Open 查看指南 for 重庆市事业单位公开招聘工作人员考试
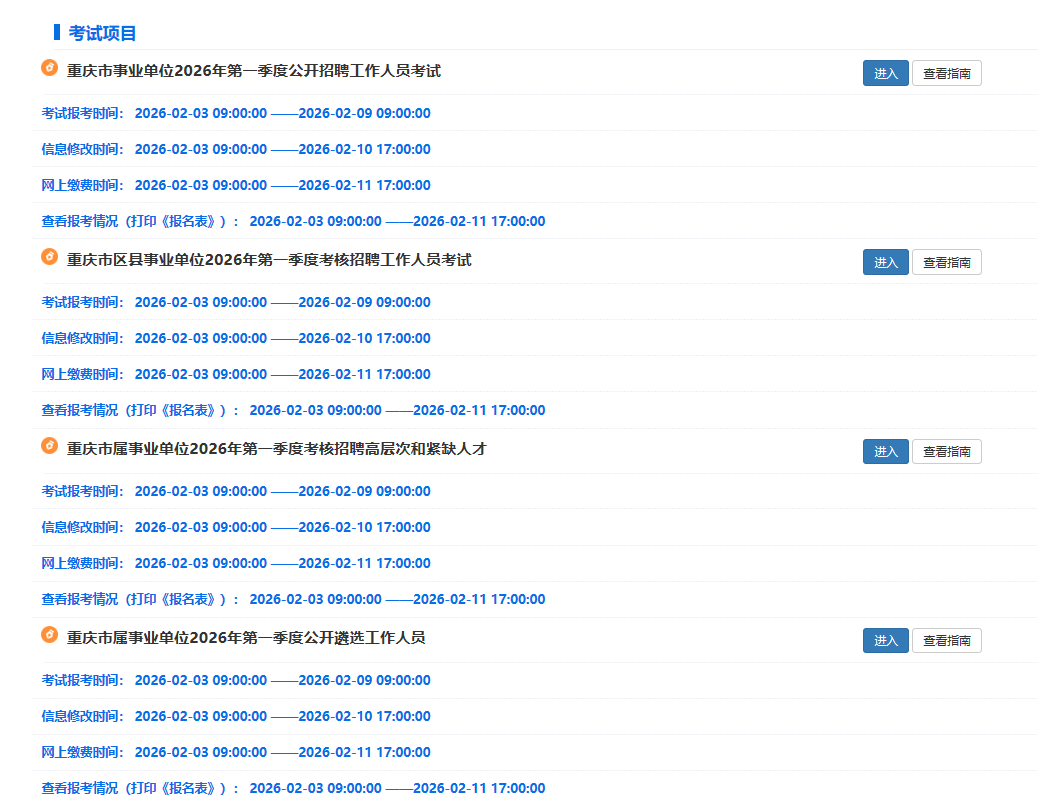This screenshot has height=802, width=1038. tap(946, 73)
